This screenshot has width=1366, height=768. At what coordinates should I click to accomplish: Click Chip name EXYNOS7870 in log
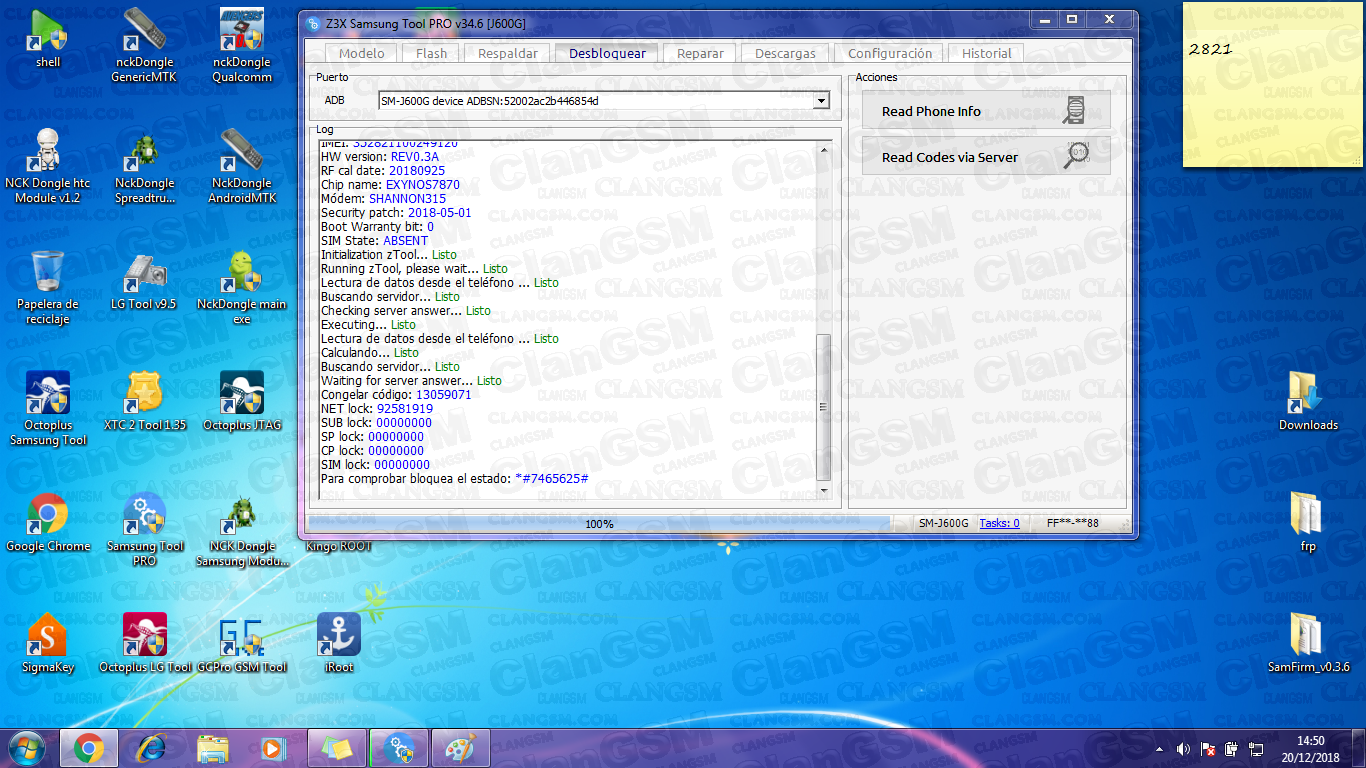tap(421, 185)
